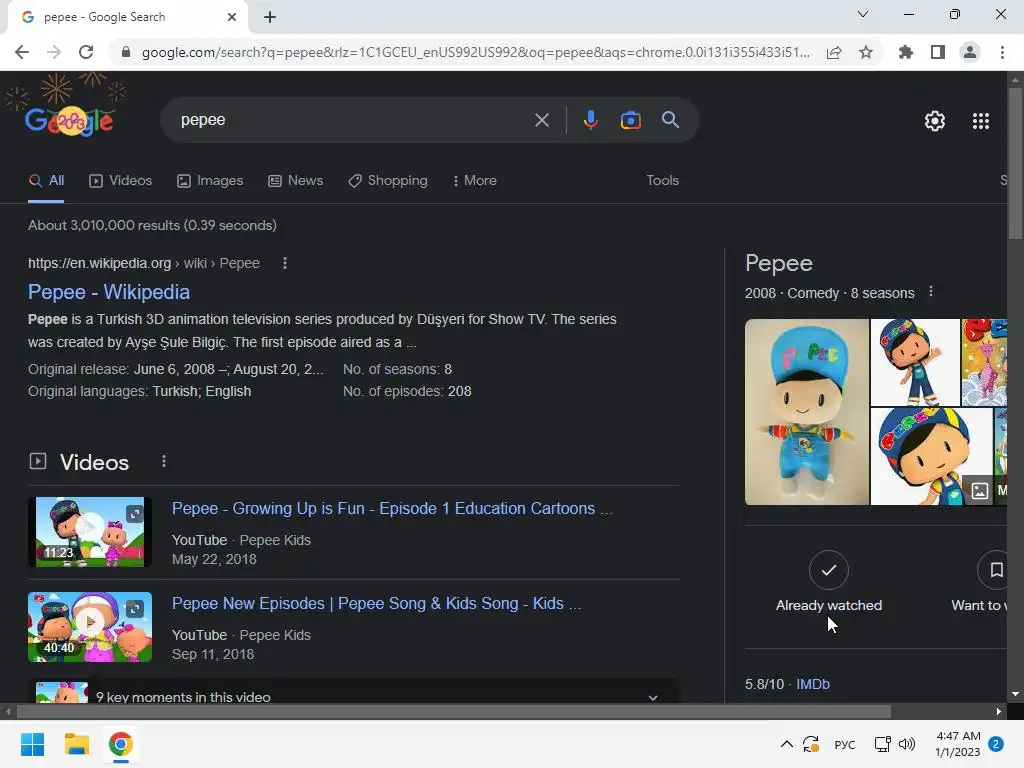Open the search Tools option
This screenshot has width=1024, height=768.
(x=662, y=180)
